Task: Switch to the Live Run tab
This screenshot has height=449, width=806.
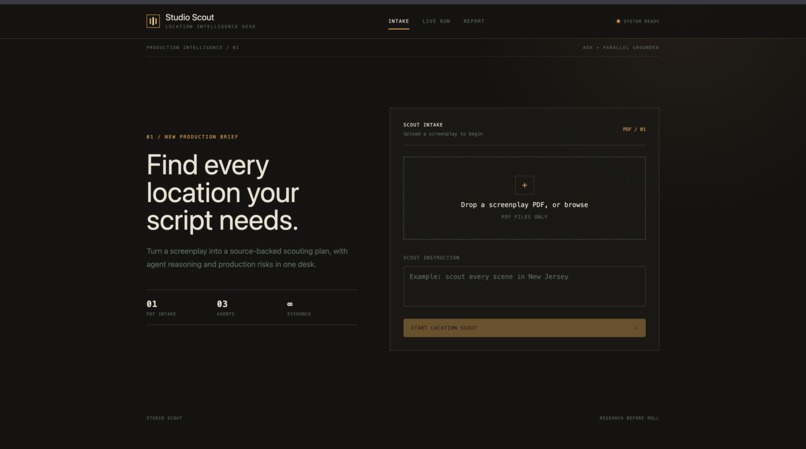Action: click(x=436, y=22)
